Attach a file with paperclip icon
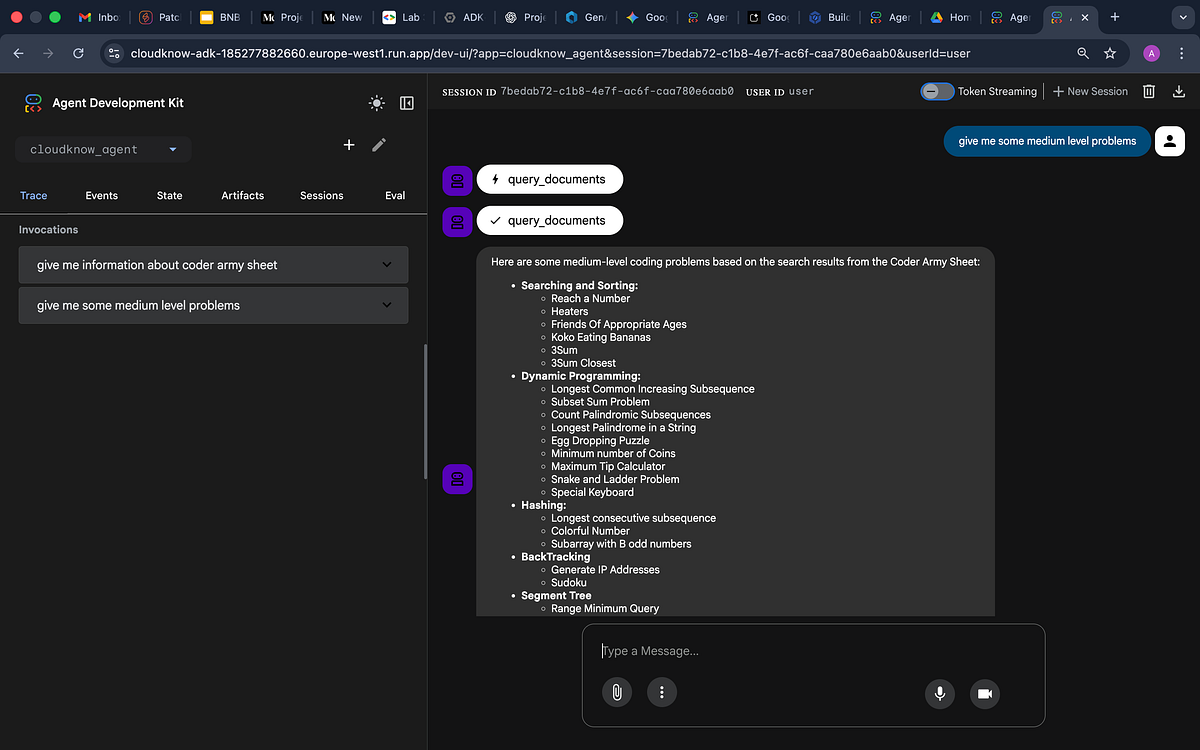 point(617,692)
